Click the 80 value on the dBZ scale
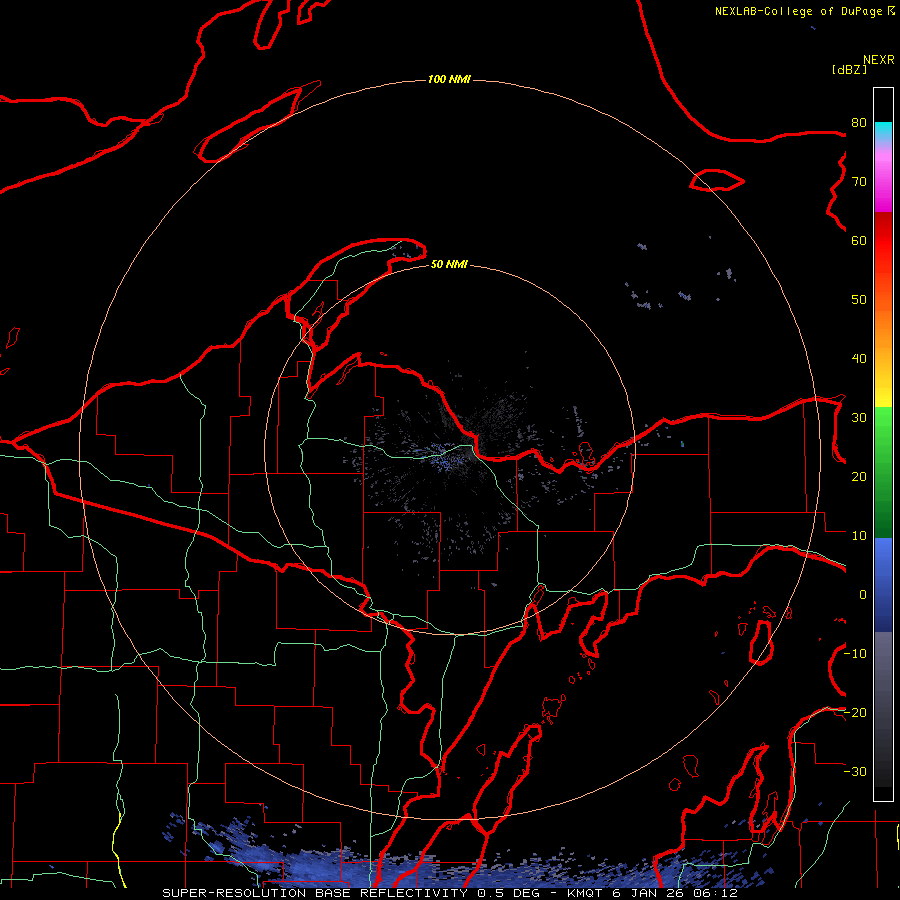 click(859, 122)
